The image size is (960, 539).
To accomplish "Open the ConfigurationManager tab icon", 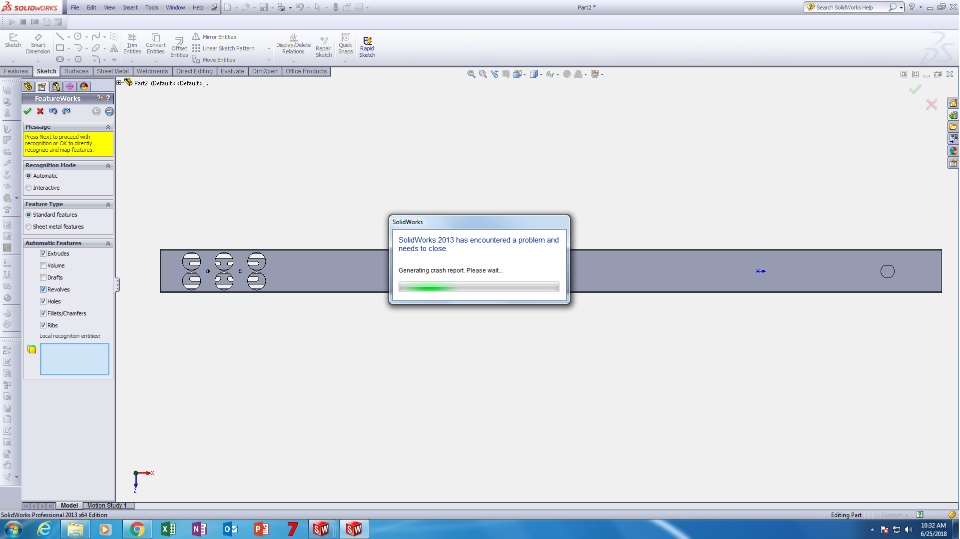I will pyautogui.click(x=56, y=86).
